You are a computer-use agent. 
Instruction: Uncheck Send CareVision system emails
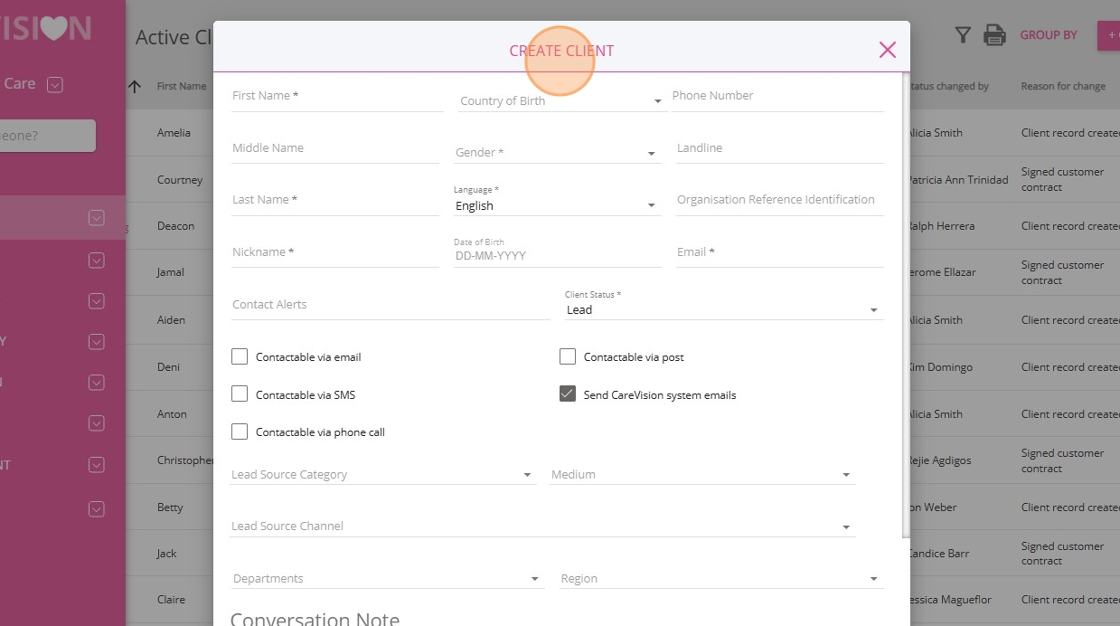(x=568, y=394)
